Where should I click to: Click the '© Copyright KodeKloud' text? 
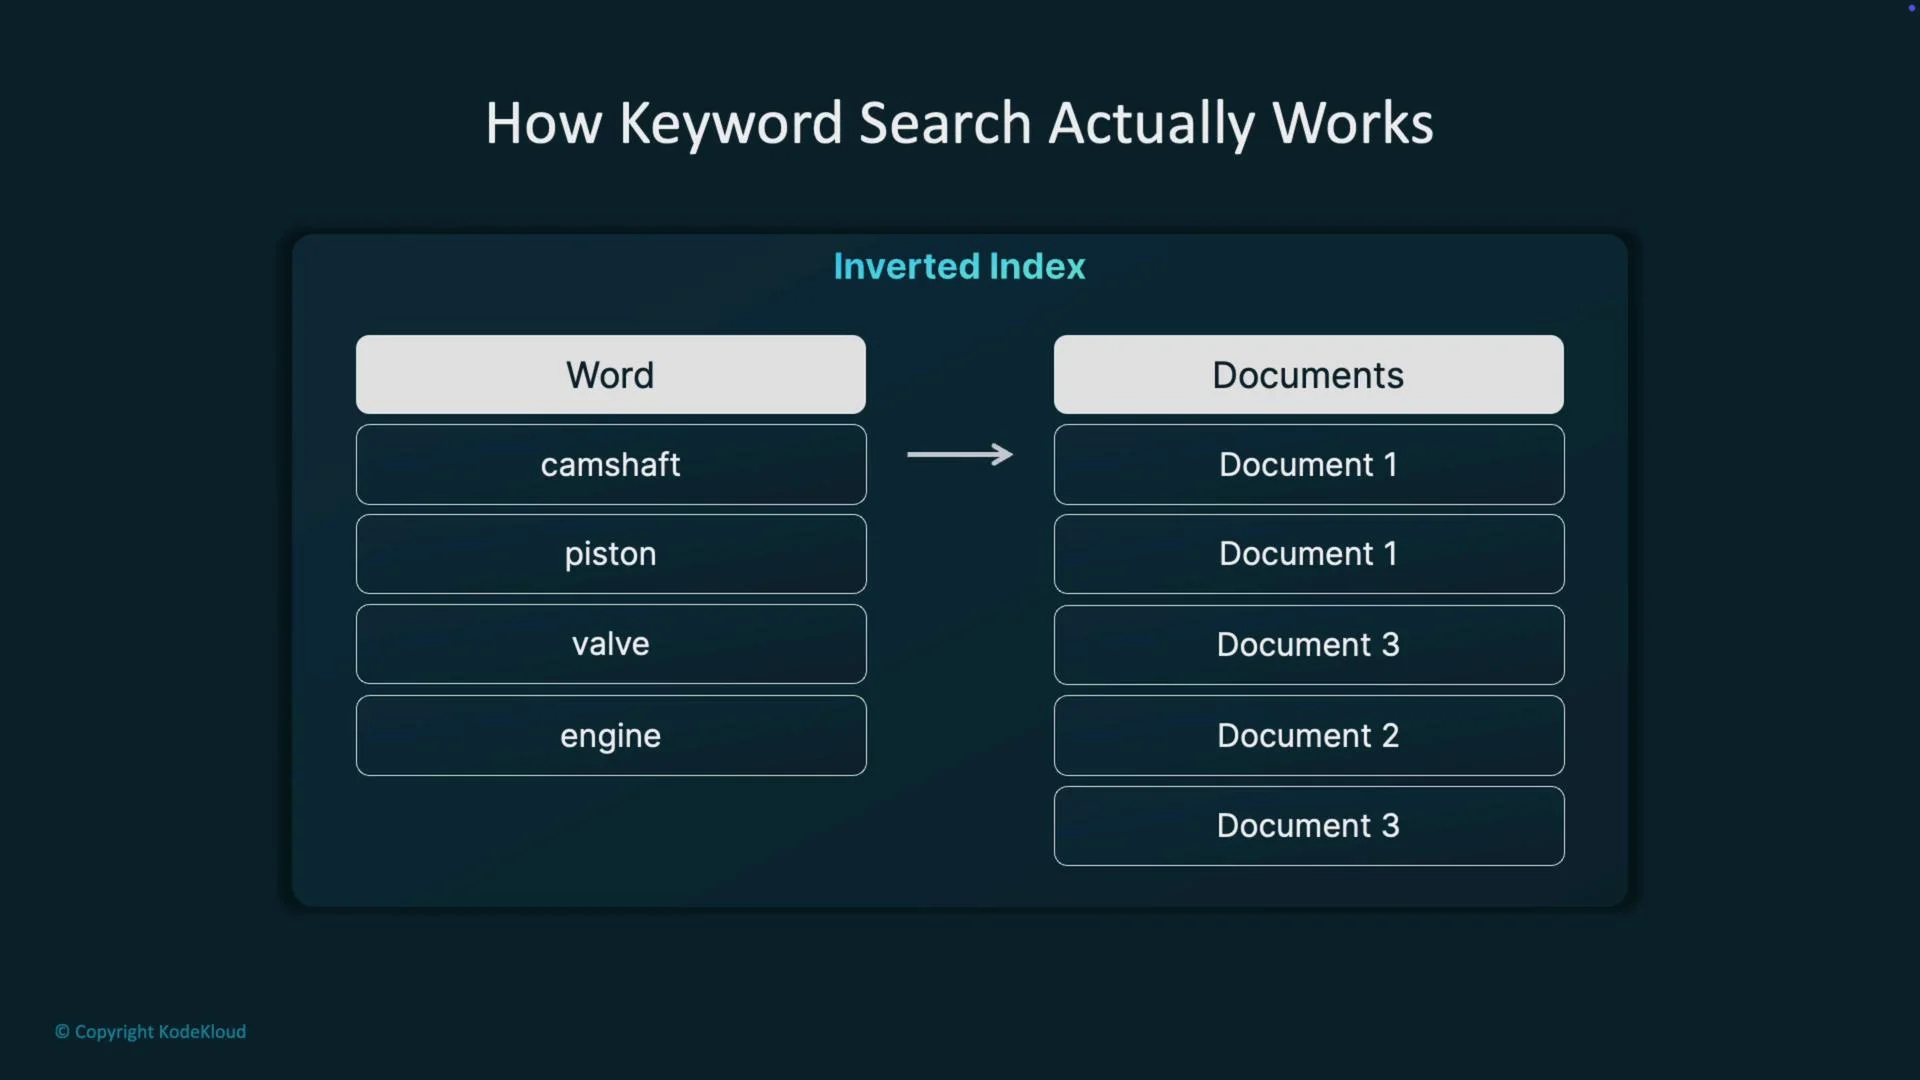pyautogui.click(x=150, y=1031)
